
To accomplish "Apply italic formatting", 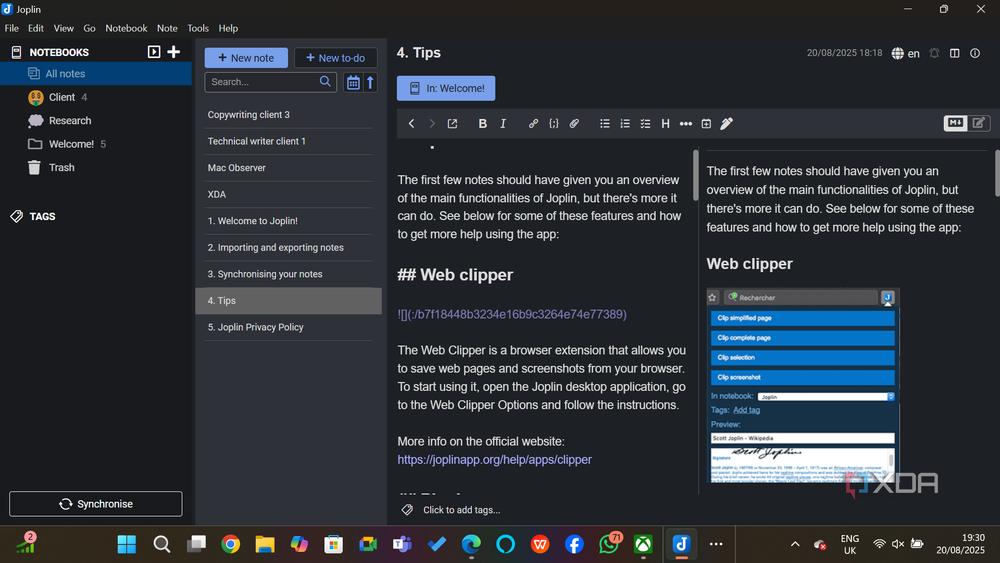I will [x=503, y=124].
